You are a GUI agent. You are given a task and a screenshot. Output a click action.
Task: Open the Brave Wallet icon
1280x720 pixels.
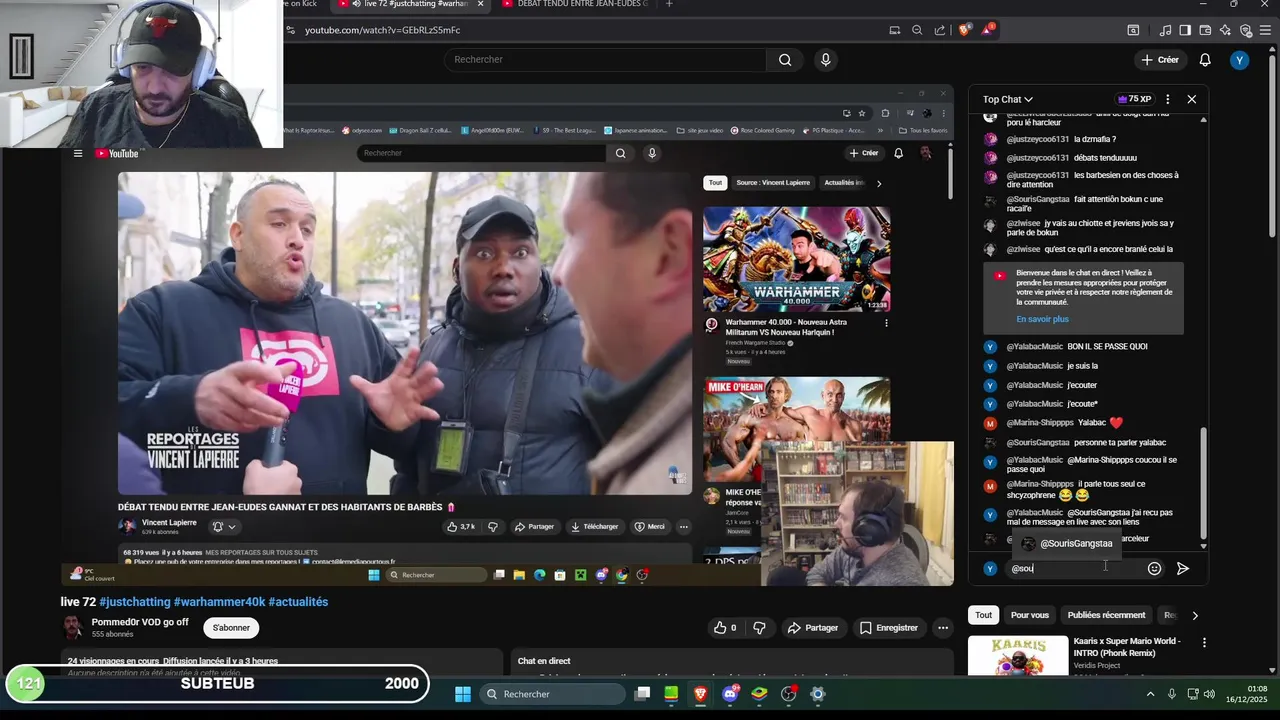click(x=1206, y=30)
